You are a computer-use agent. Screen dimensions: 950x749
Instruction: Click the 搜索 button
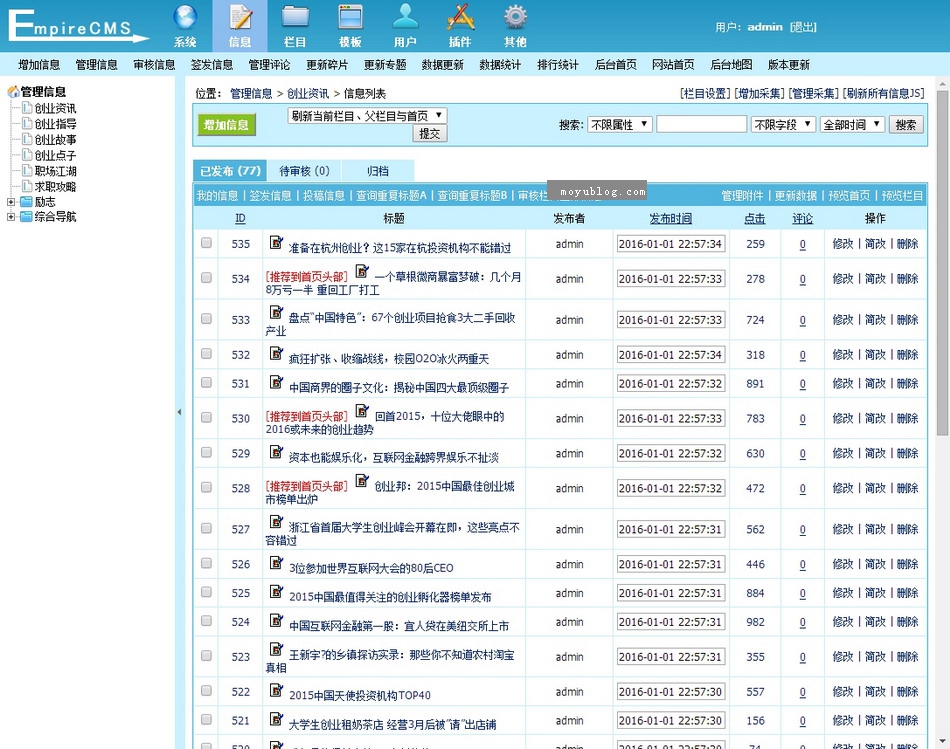906,125
